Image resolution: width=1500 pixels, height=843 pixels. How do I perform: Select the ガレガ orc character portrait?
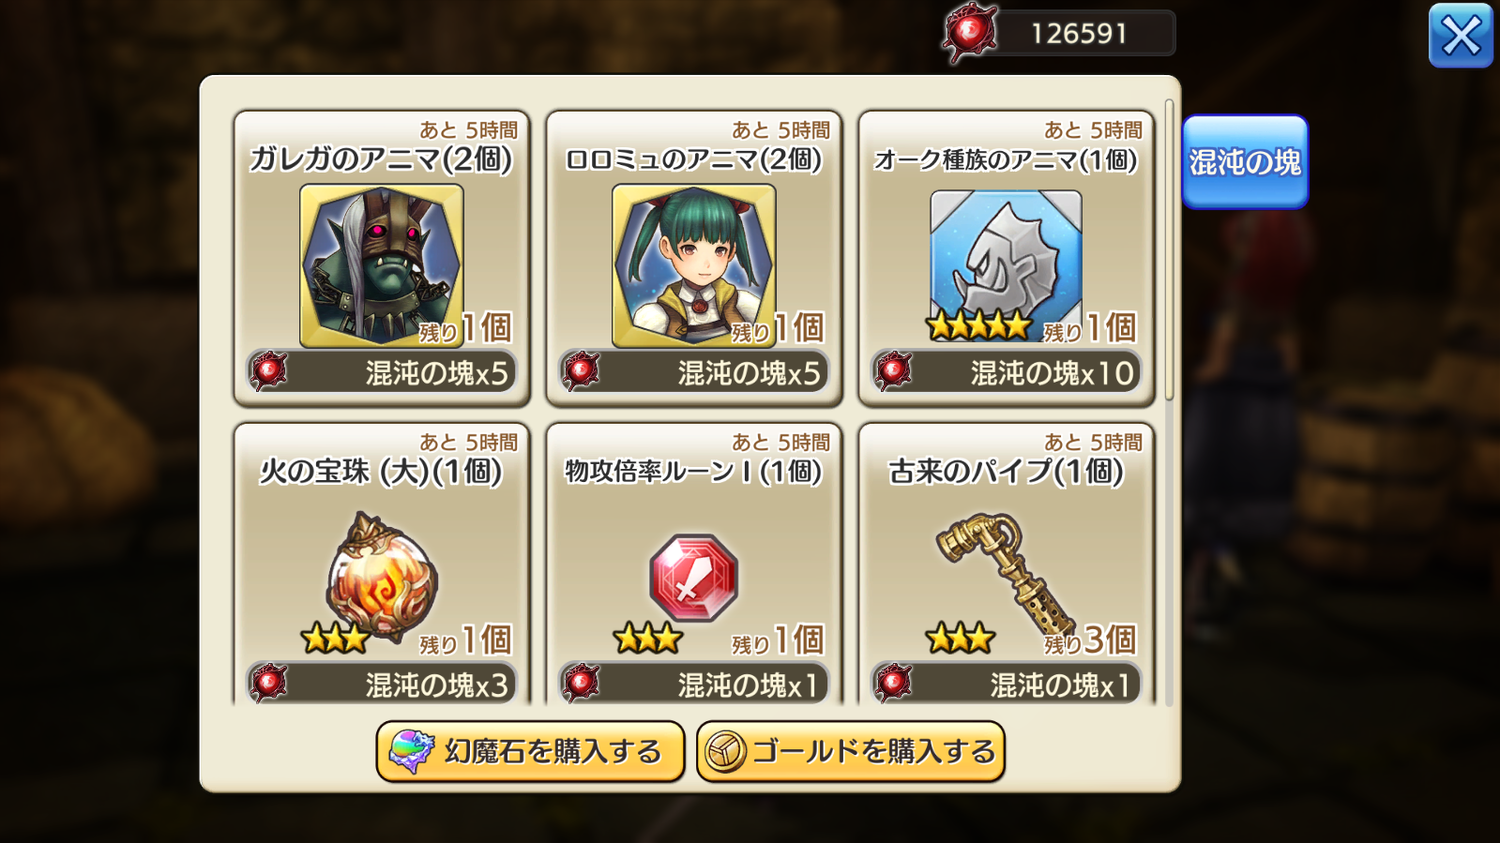(x=381, y=265)
